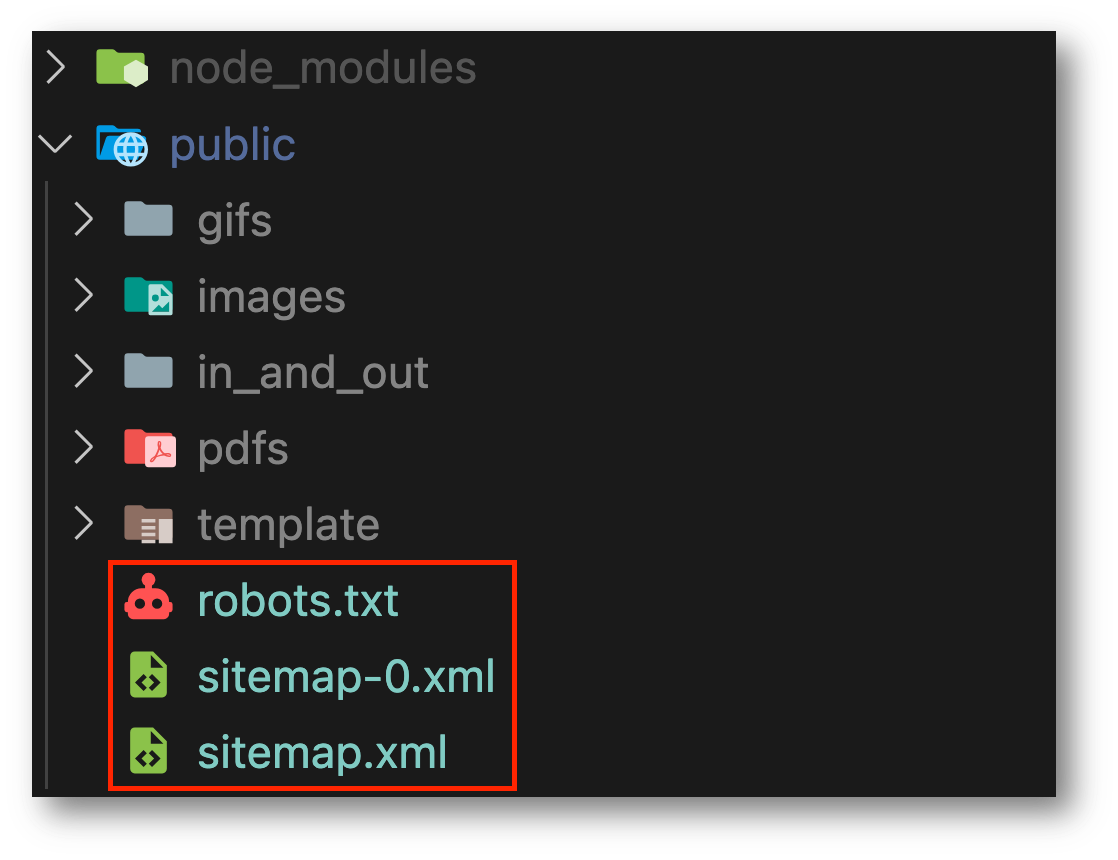Expand the template folder chevron

click(x=83, y=524)
